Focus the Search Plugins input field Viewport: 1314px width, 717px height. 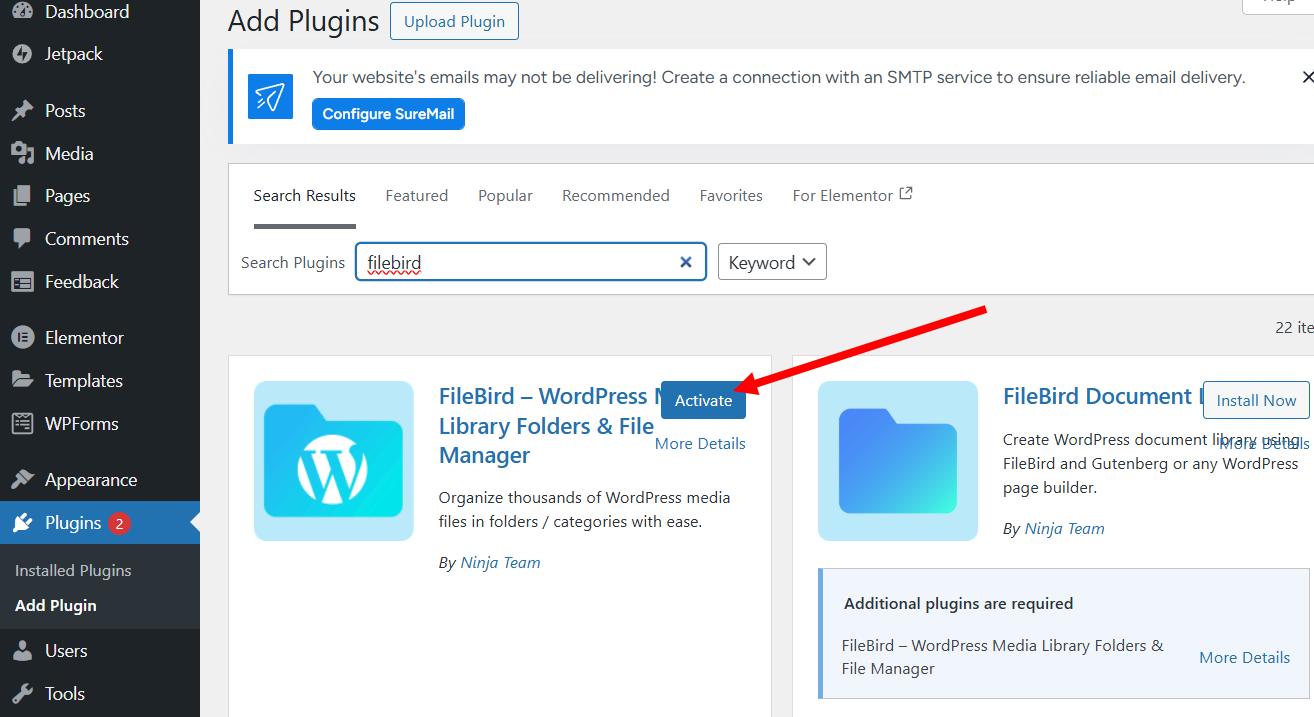point(531,262)
